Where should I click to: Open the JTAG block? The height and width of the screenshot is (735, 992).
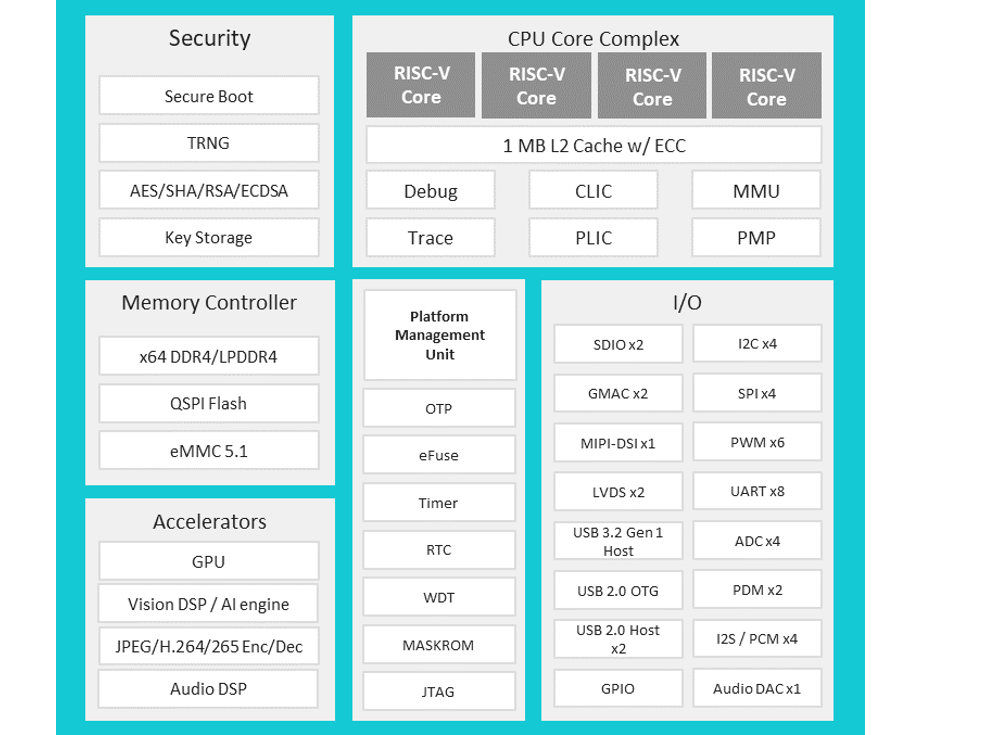tap(439, 691)
